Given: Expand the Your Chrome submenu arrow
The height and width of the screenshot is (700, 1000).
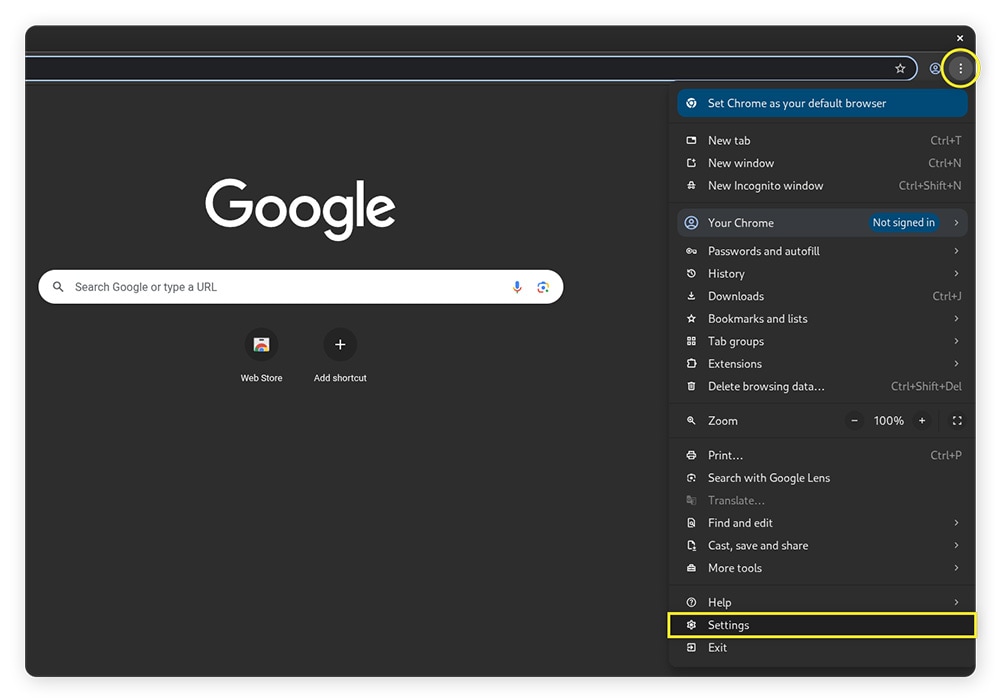Looking at the screenshot, I should pos(956,222).
